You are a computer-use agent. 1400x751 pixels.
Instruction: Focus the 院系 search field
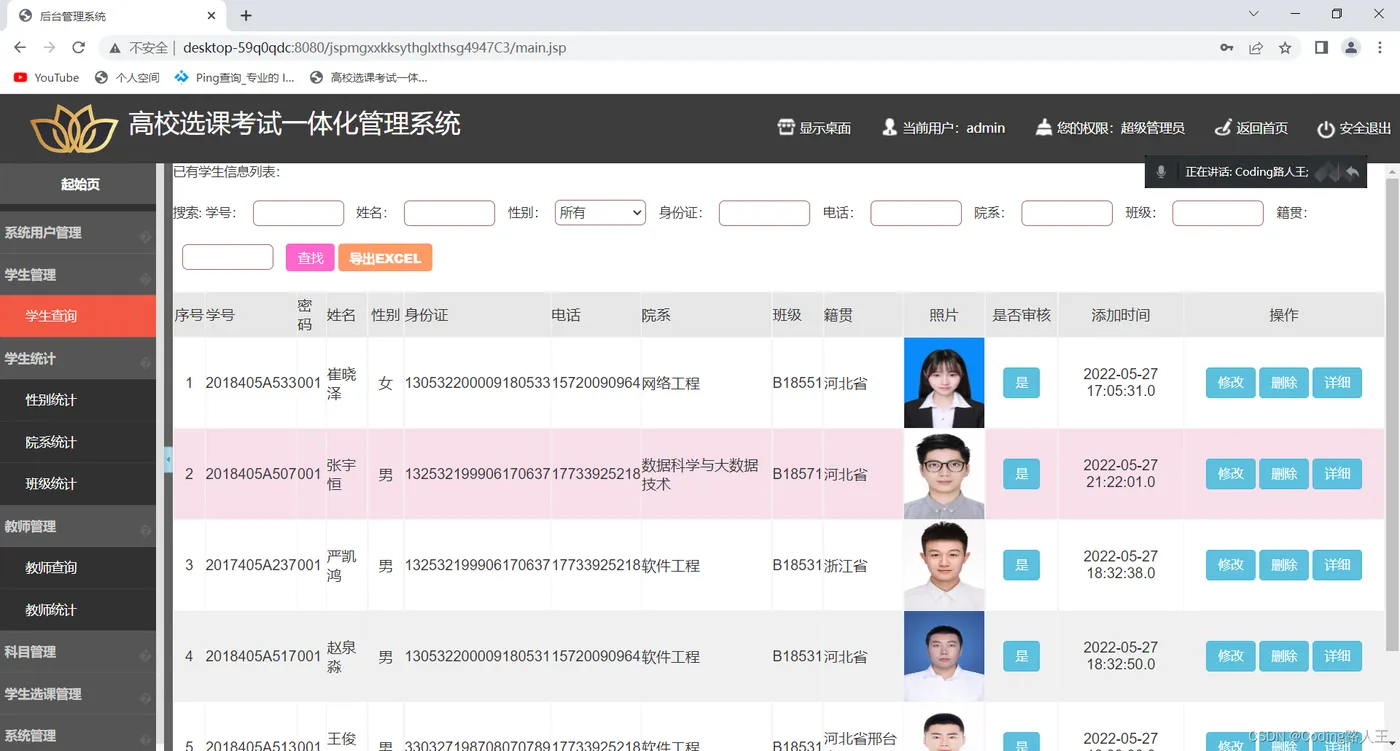point(1067,213)
